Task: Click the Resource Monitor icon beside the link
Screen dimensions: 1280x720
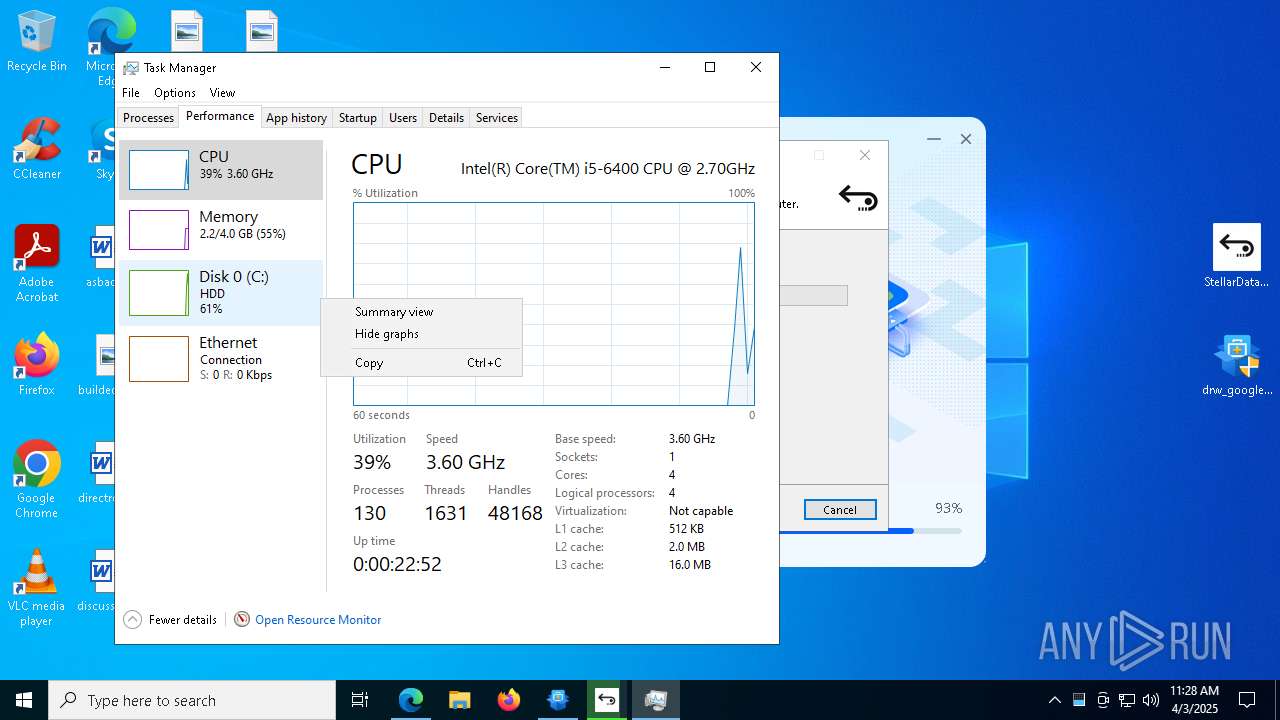Action: [x=241, y=620]
